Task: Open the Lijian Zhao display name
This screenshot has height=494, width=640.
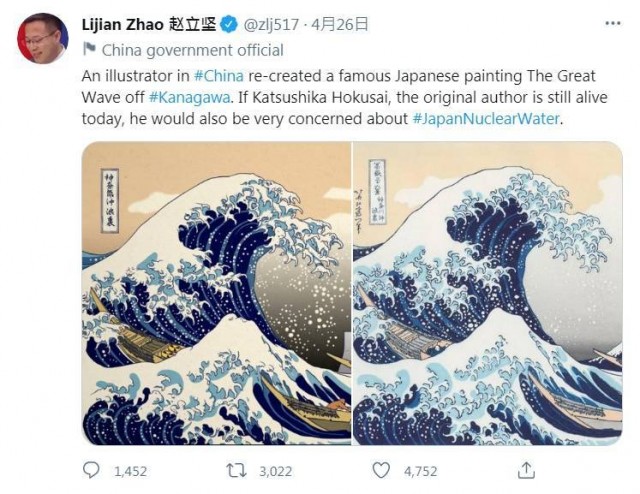Action: point(149,24)
